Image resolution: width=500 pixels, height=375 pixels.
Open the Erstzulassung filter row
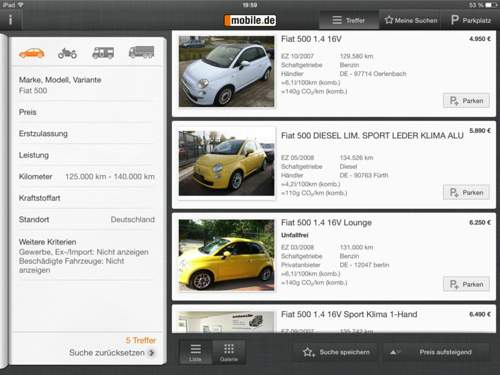[x=87, y=133]
